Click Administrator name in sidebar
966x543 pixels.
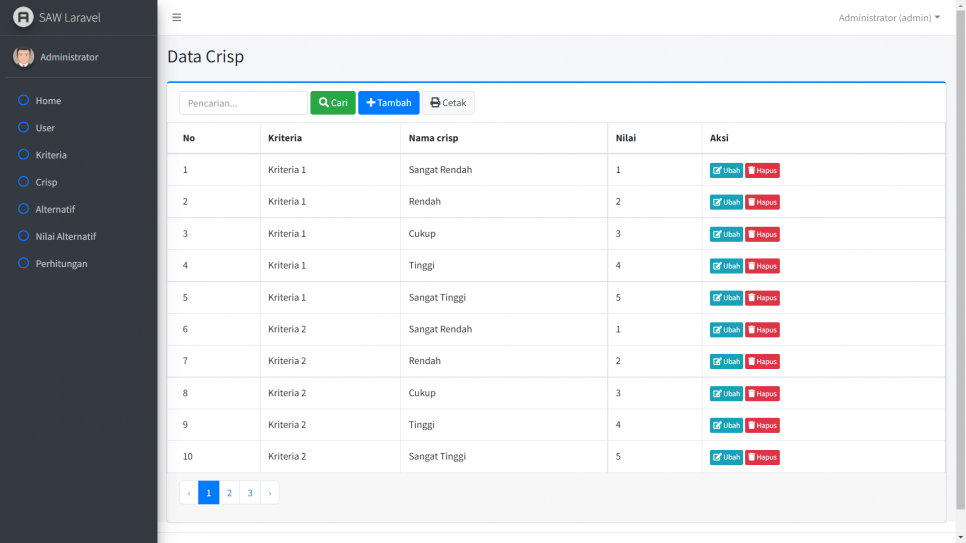pyautogui.click(x=69, y=57)
